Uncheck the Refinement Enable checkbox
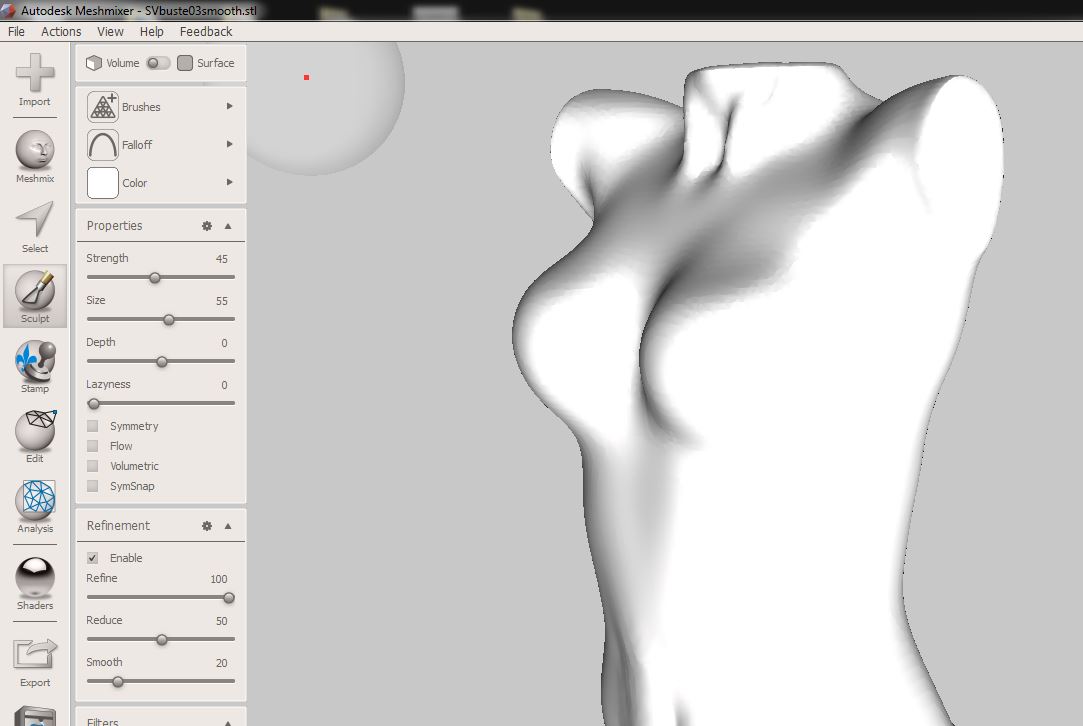This screenshot has width=1083, height=726. point(93,558)
